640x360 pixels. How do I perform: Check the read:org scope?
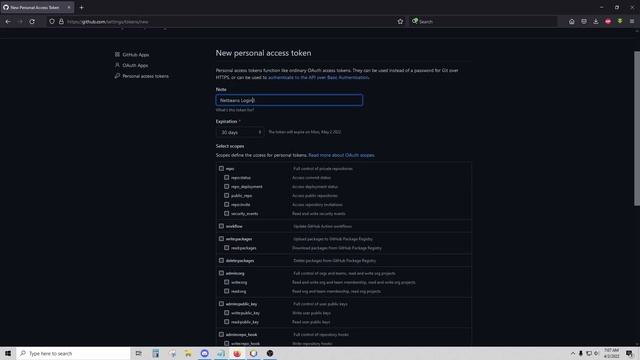pyautogui.click(x=227, y=291)
